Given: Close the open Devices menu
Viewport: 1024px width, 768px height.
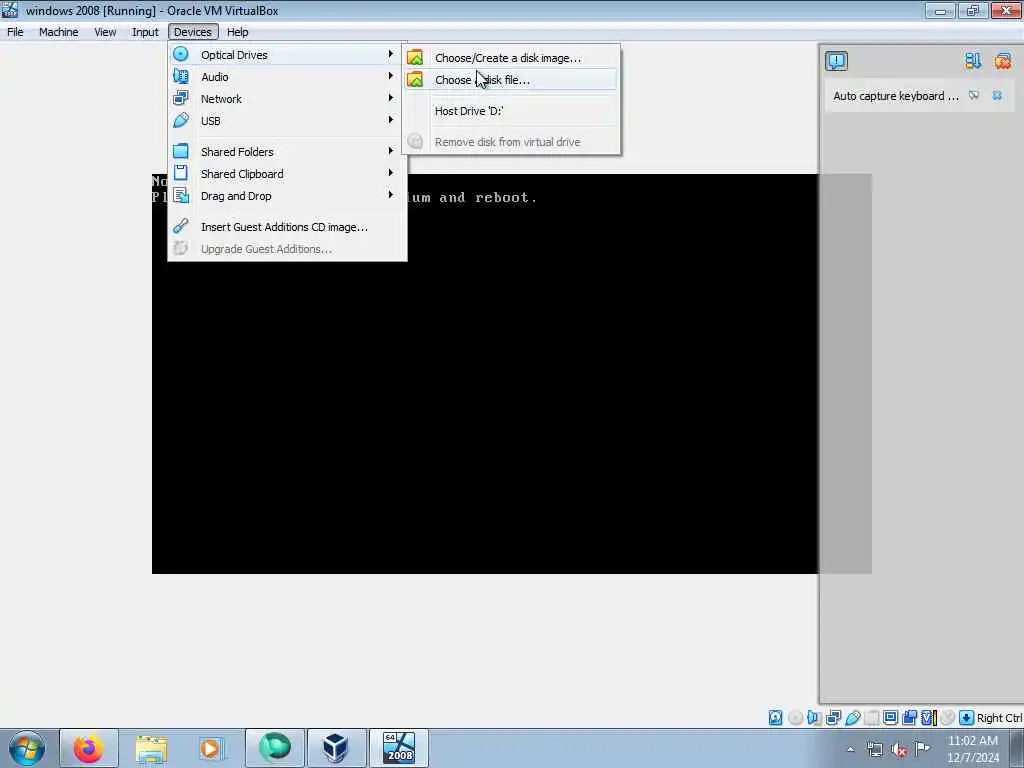Looking at the screenshot, I should (193, 32).
